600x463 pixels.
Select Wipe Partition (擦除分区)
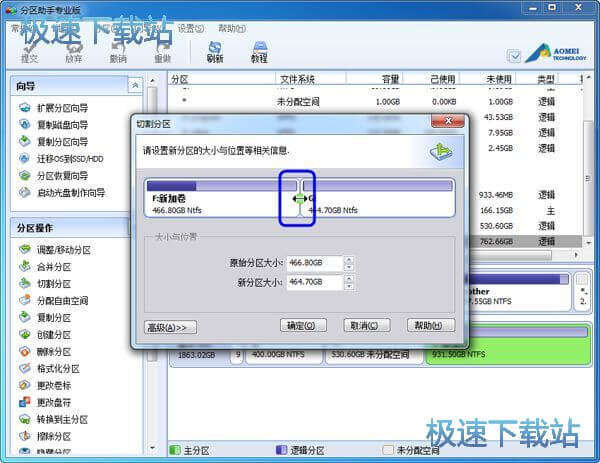point(45,436)
